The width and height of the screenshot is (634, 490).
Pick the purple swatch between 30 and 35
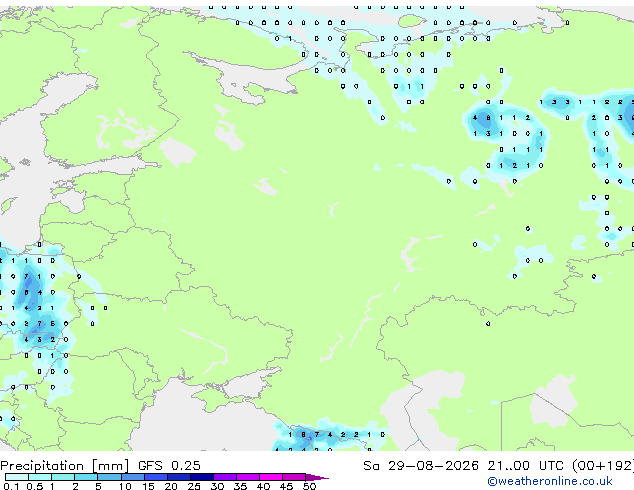coord(225,477)
